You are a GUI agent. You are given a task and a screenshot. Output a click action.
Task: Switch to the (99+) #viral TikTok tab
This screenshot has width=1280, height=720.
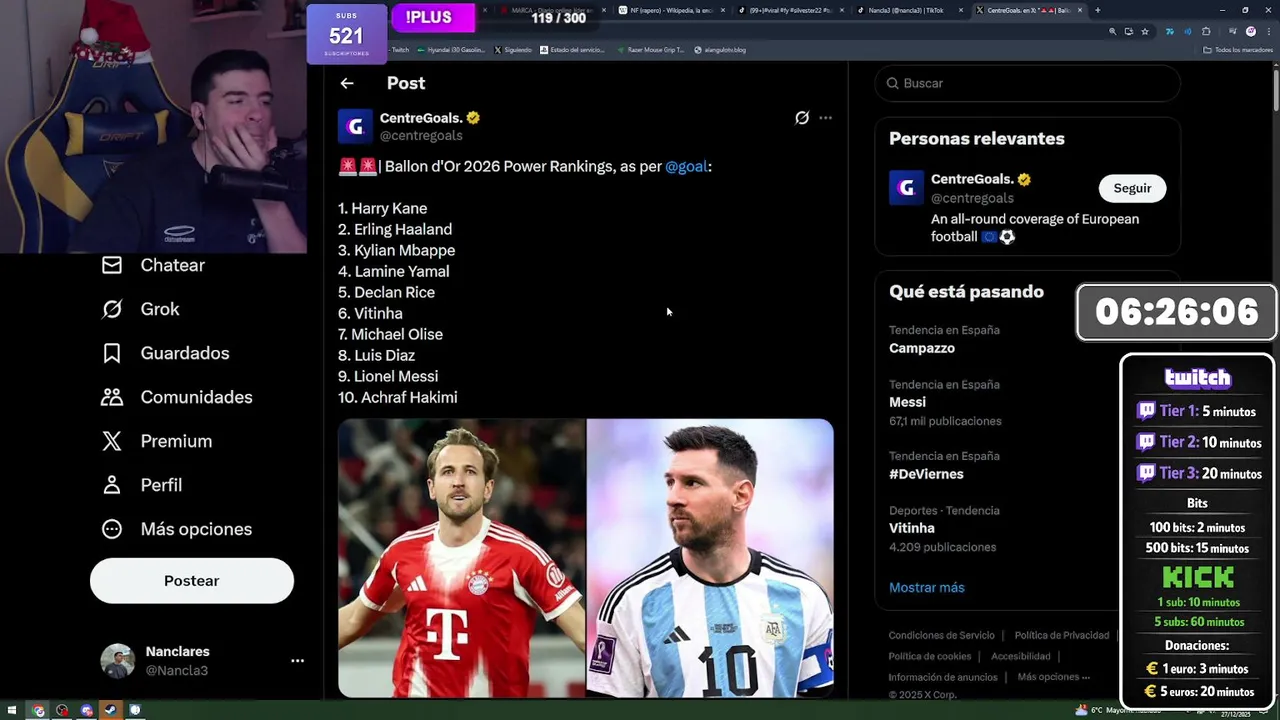click(x=790, y=10)
